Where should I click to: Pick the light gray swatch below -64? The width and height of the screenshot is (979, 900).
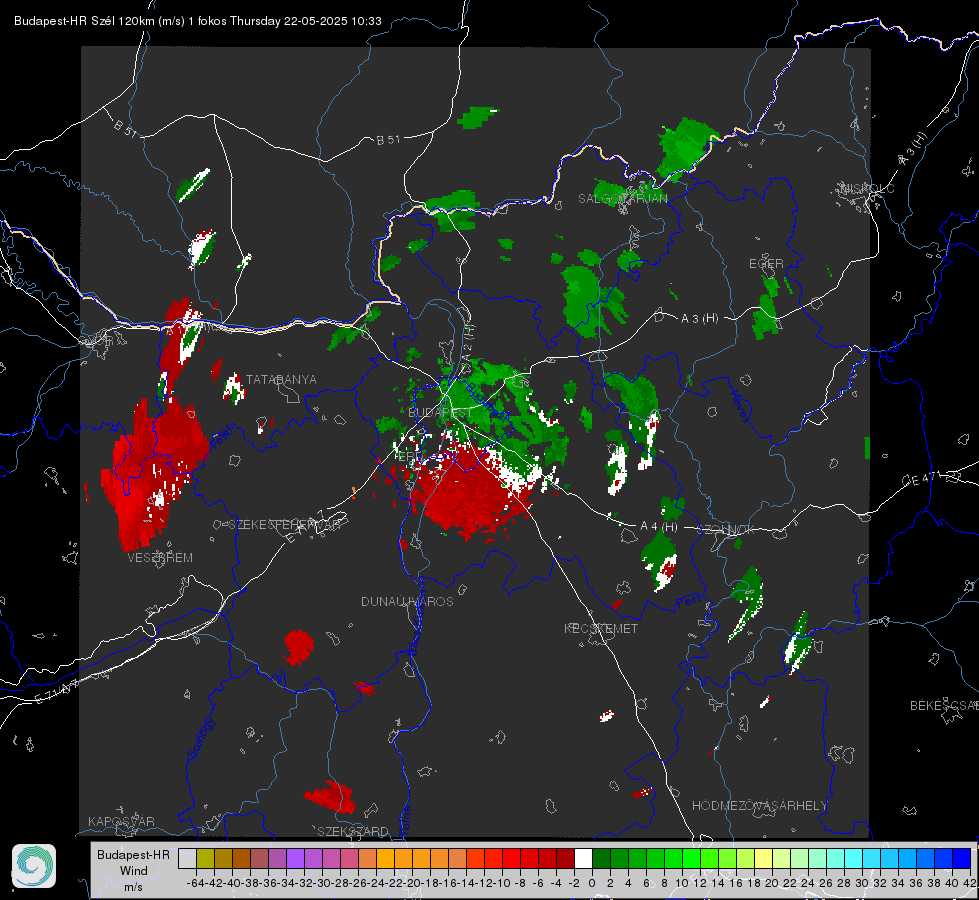pyautogui.click(x=187, y=858)
